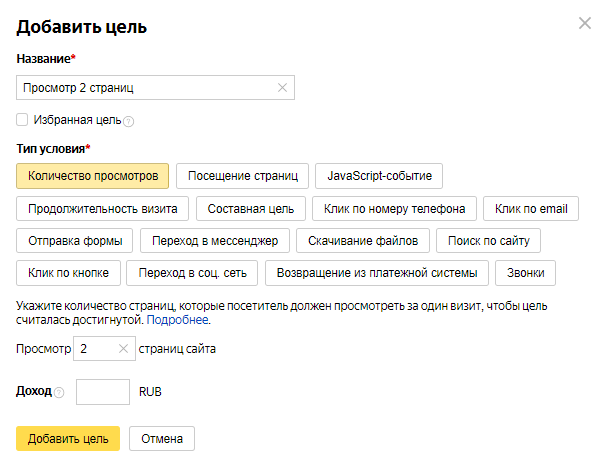Pick Продолжительность визита option
Screen dimensions: 607x466
click(x=102, y=209)
